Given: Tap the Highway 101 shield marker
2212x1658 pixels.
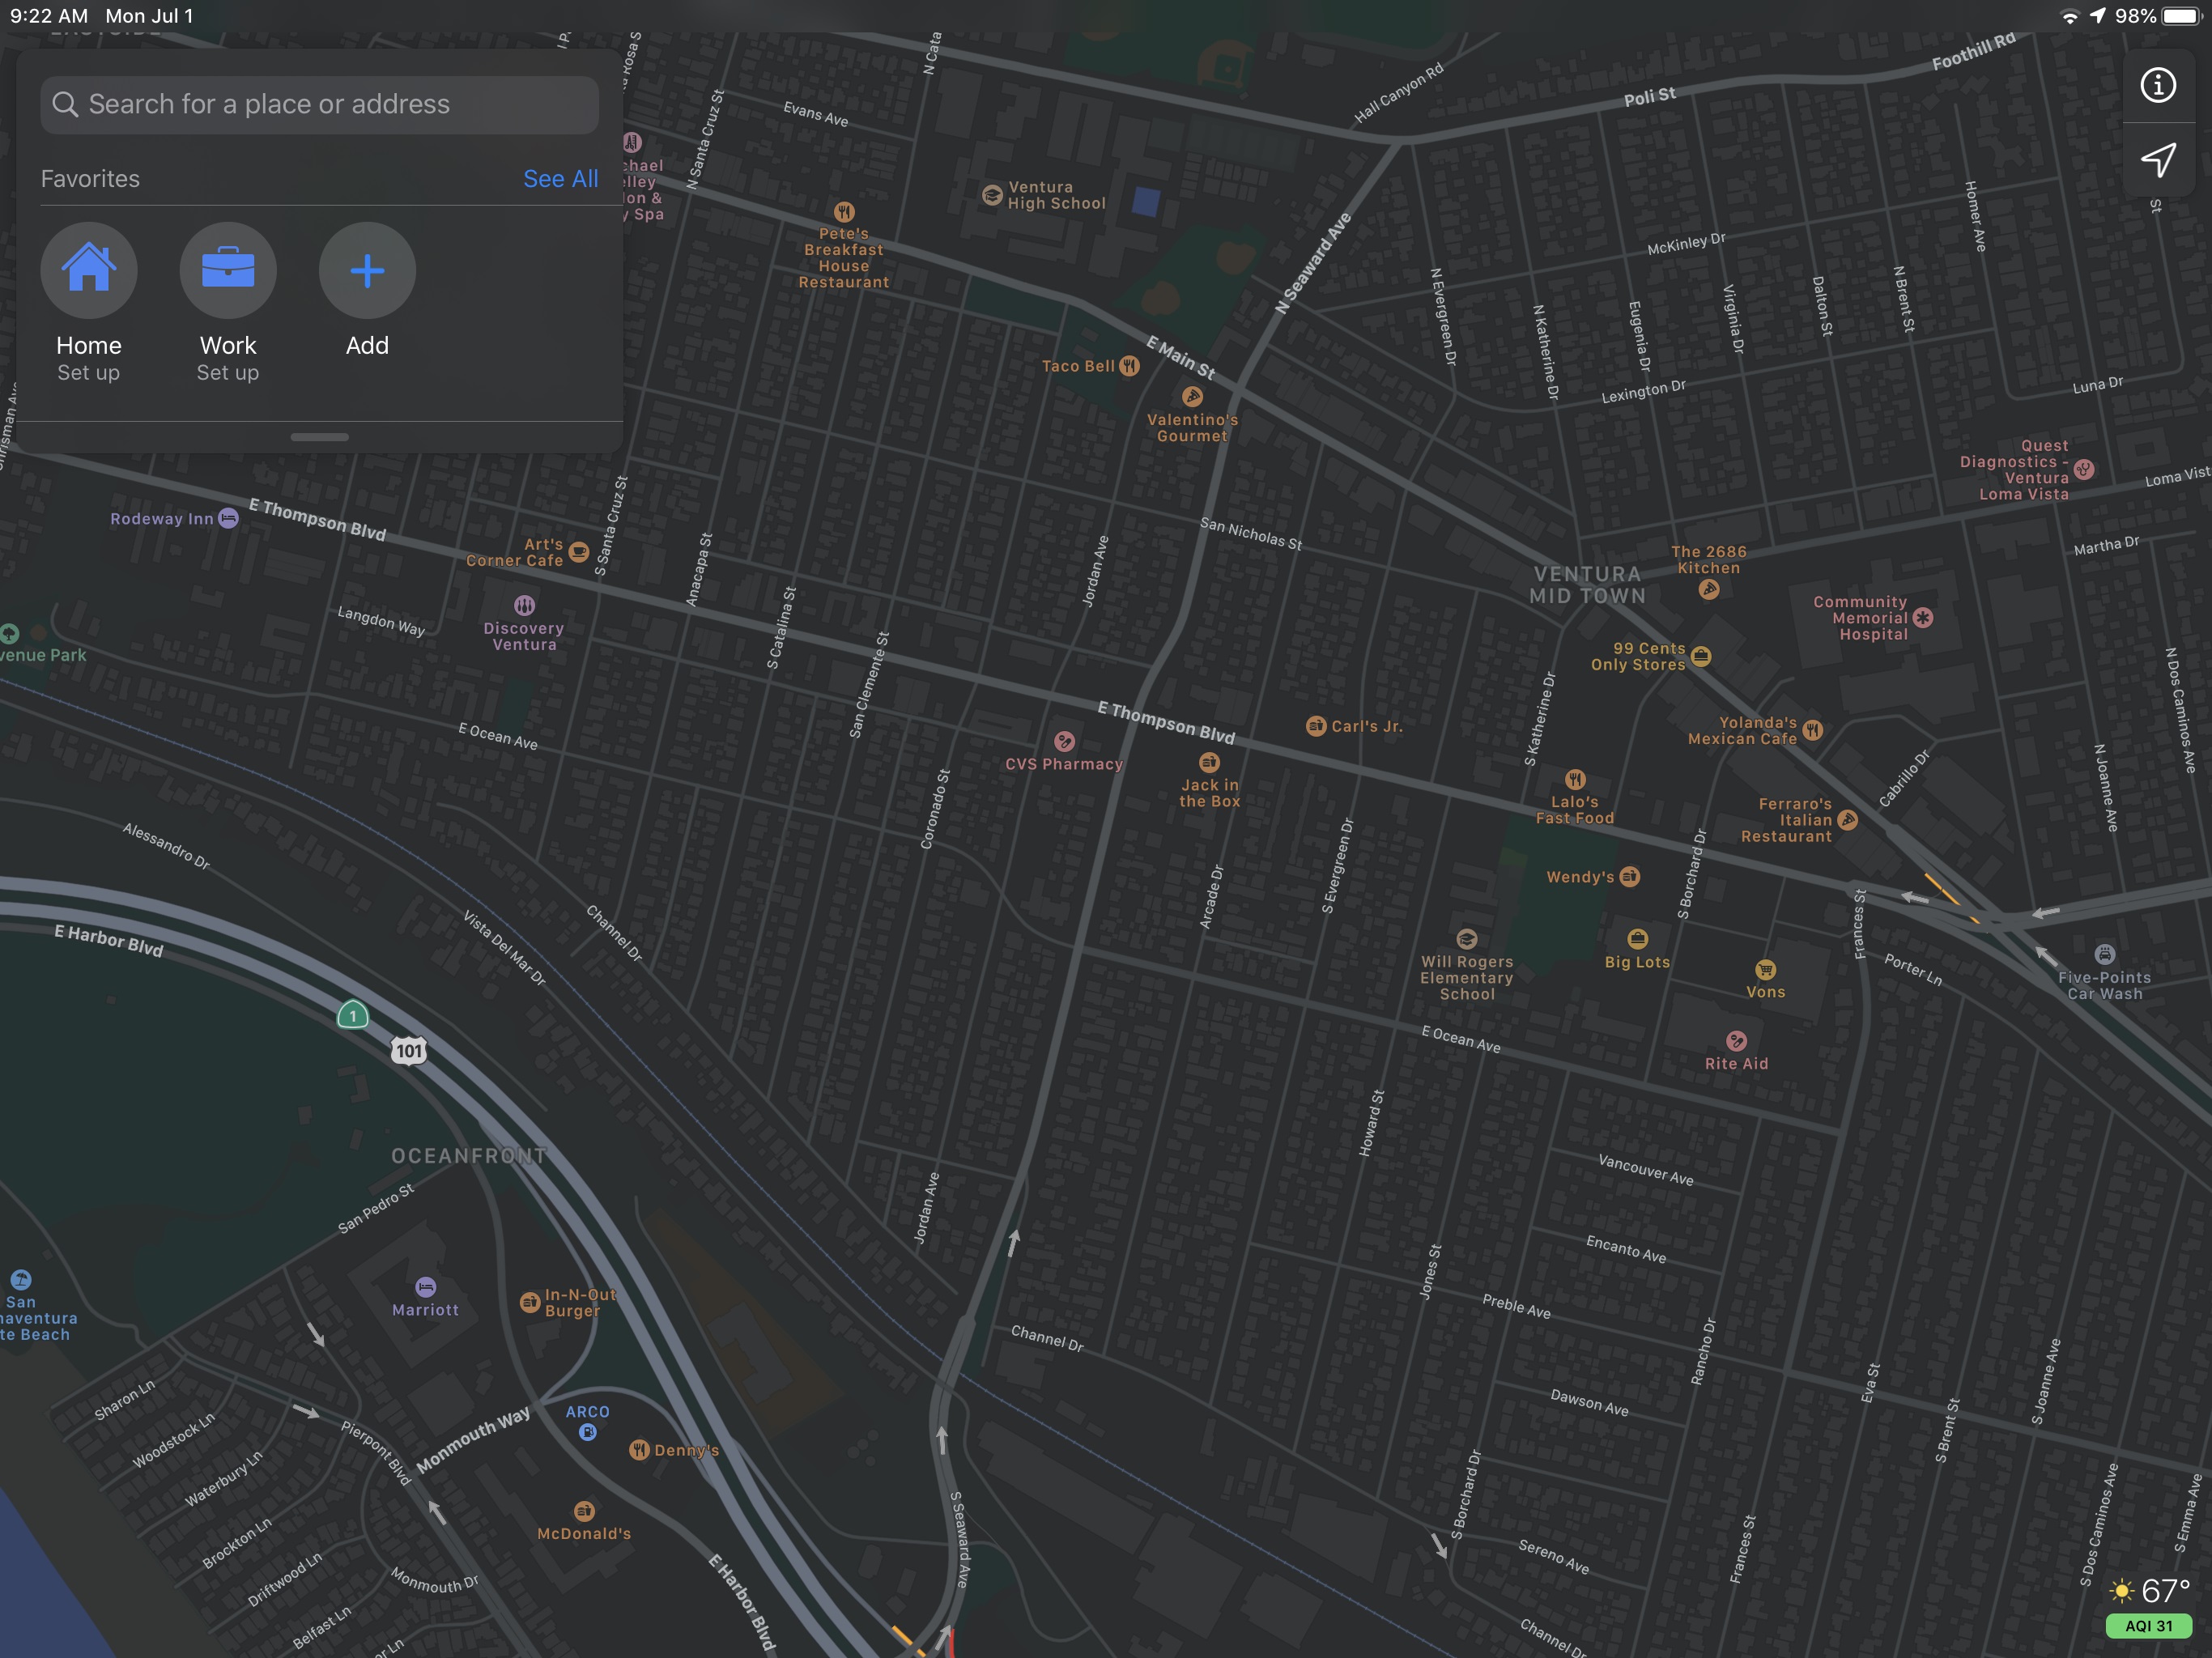Looking at the screenshot, I should 408,1051.
